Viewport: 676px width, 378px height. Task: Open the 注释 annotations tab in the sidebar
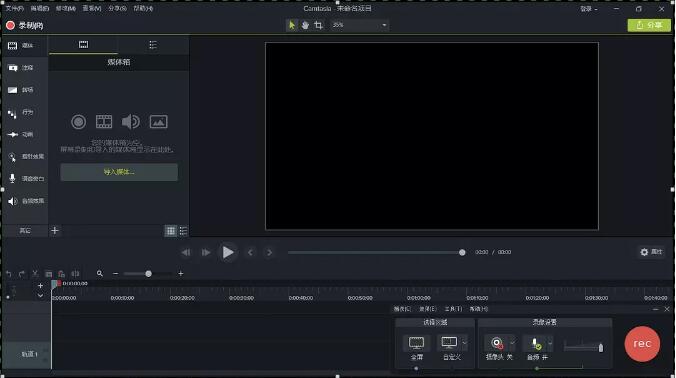click(x=25, y=68)
